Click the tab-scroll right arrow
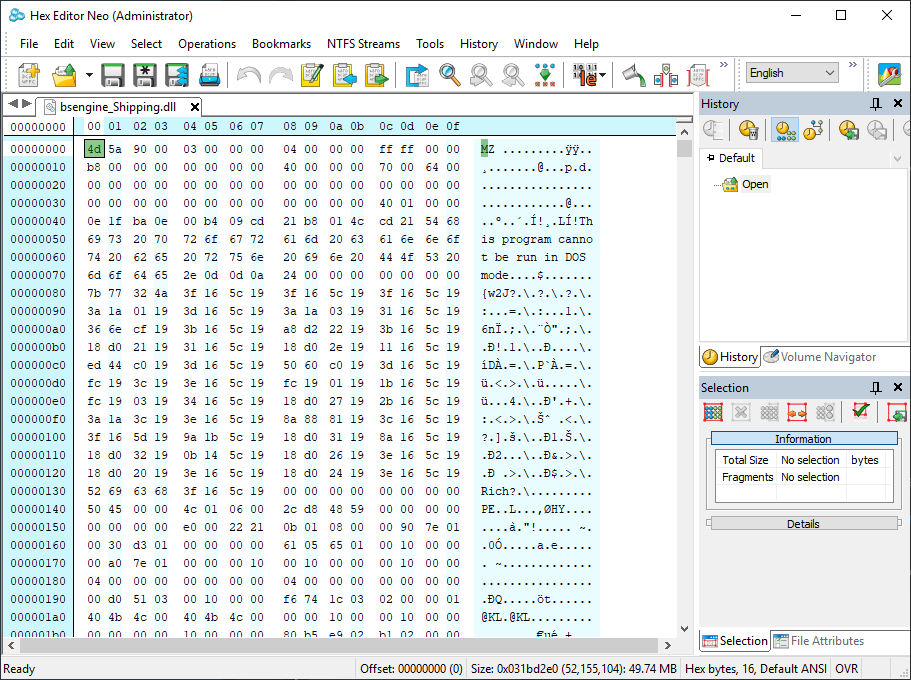The height and width of the screenshot is (680, 911). [26, 104]
